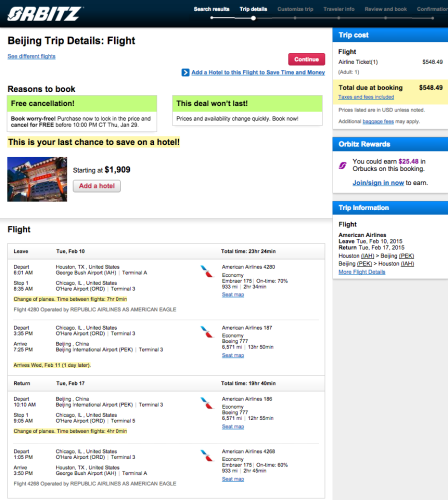This screenshot has width=448, height=500.
Task: Click the Orbucks rewards icon
Action: [343, 165]
